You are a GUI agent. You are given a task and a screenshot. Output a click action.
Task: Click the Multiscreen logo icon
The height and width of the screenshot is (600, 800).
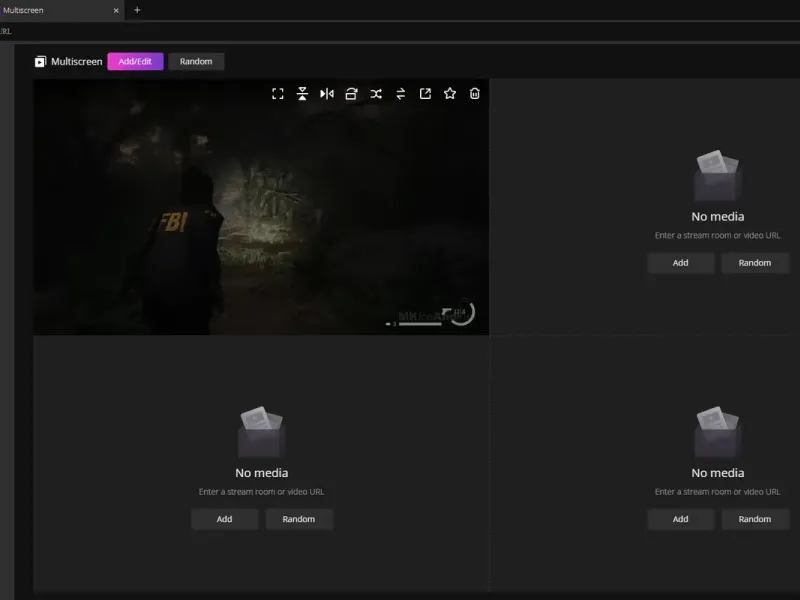coord(40,62)
